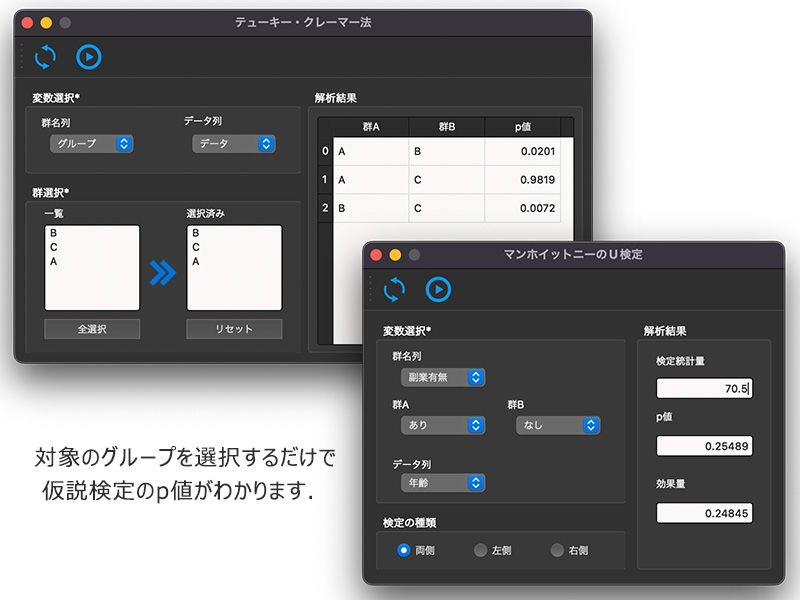This screenshot has width=800, height=600.
Task: Expand the 年齢 data column dropdown
Action: tap(441, 483)
